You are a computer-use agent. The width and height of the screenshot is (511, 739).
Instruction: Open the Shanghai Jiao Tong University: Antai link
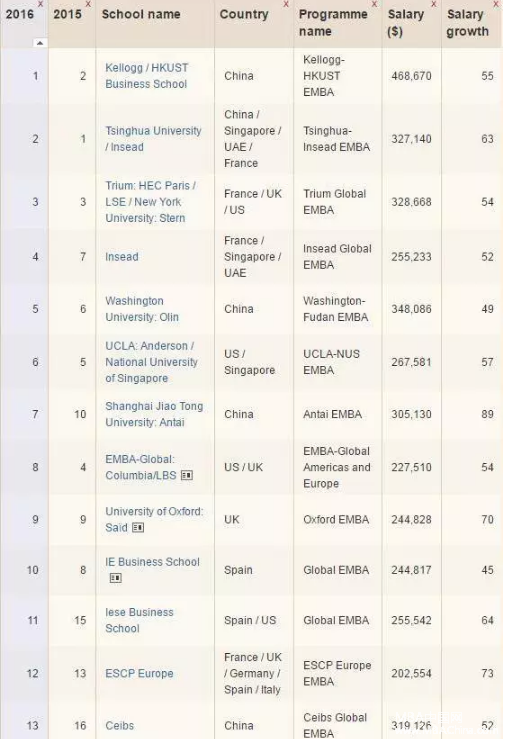click(154, 414)
